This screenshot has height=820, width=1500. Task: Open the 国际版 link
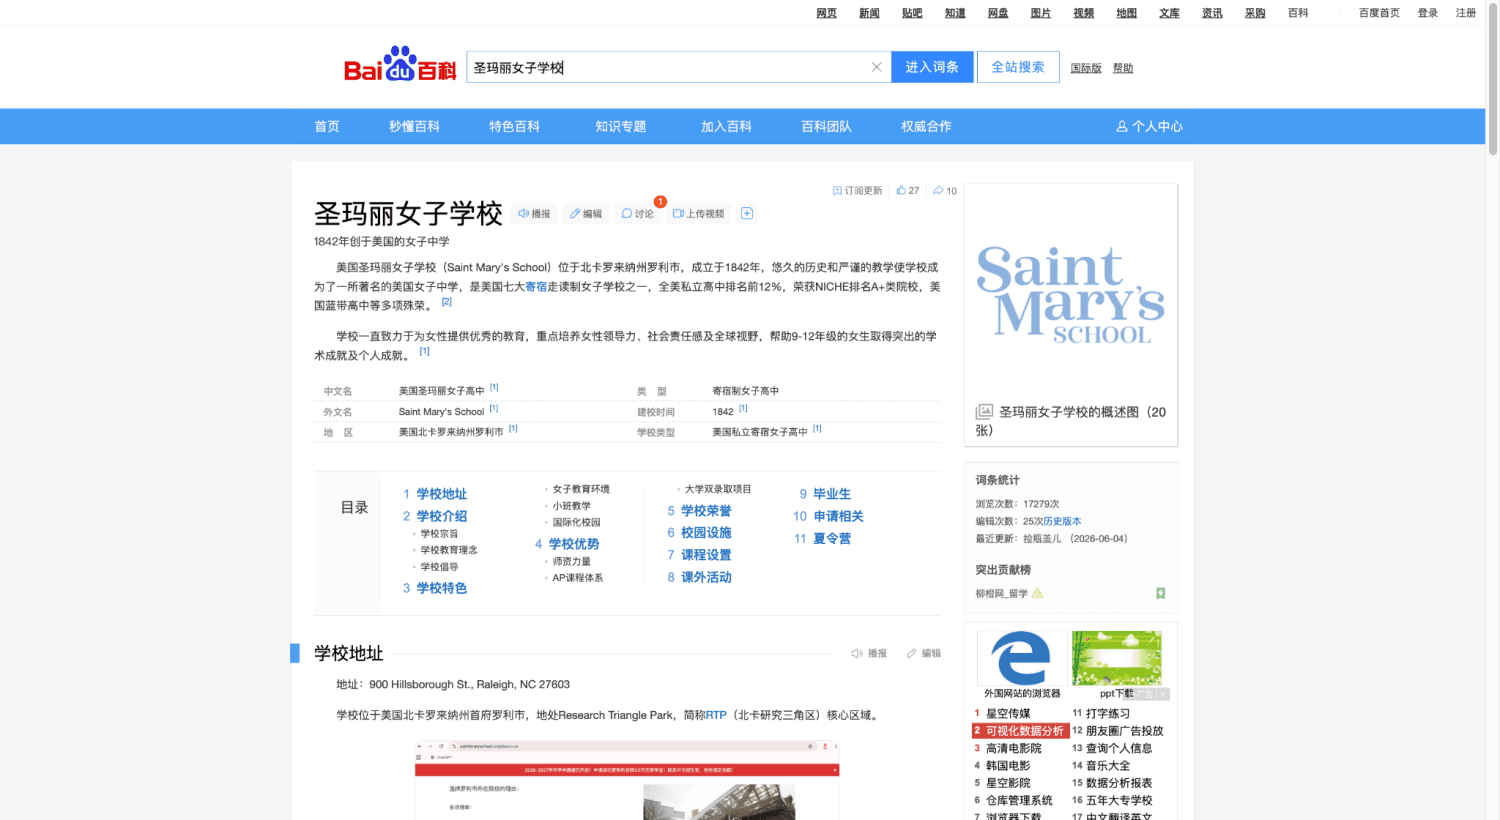coord(1086,68)
